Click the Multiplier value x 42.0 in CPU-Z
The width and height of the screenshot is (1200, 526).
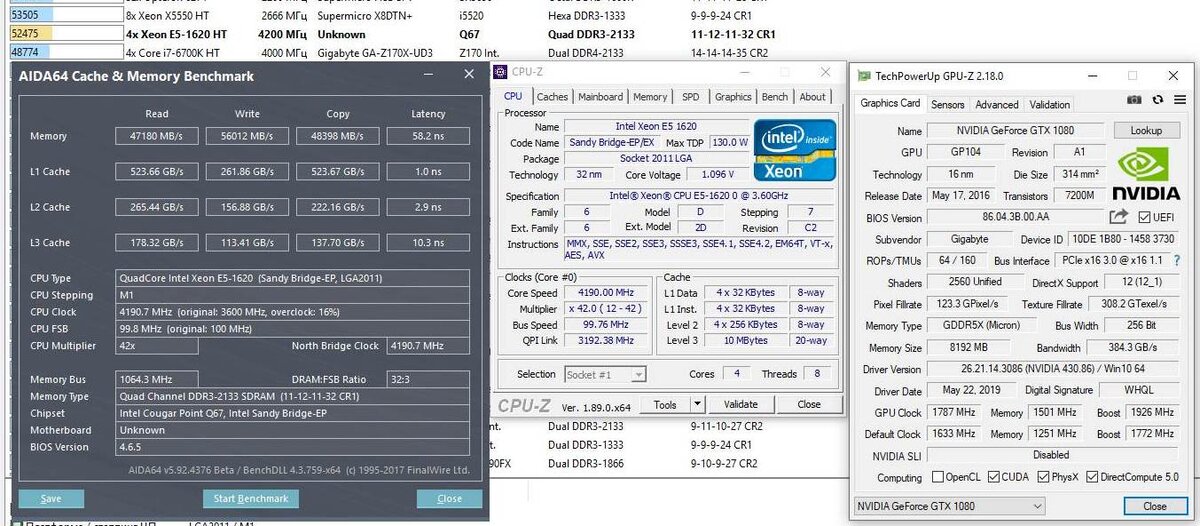point(605,309)
